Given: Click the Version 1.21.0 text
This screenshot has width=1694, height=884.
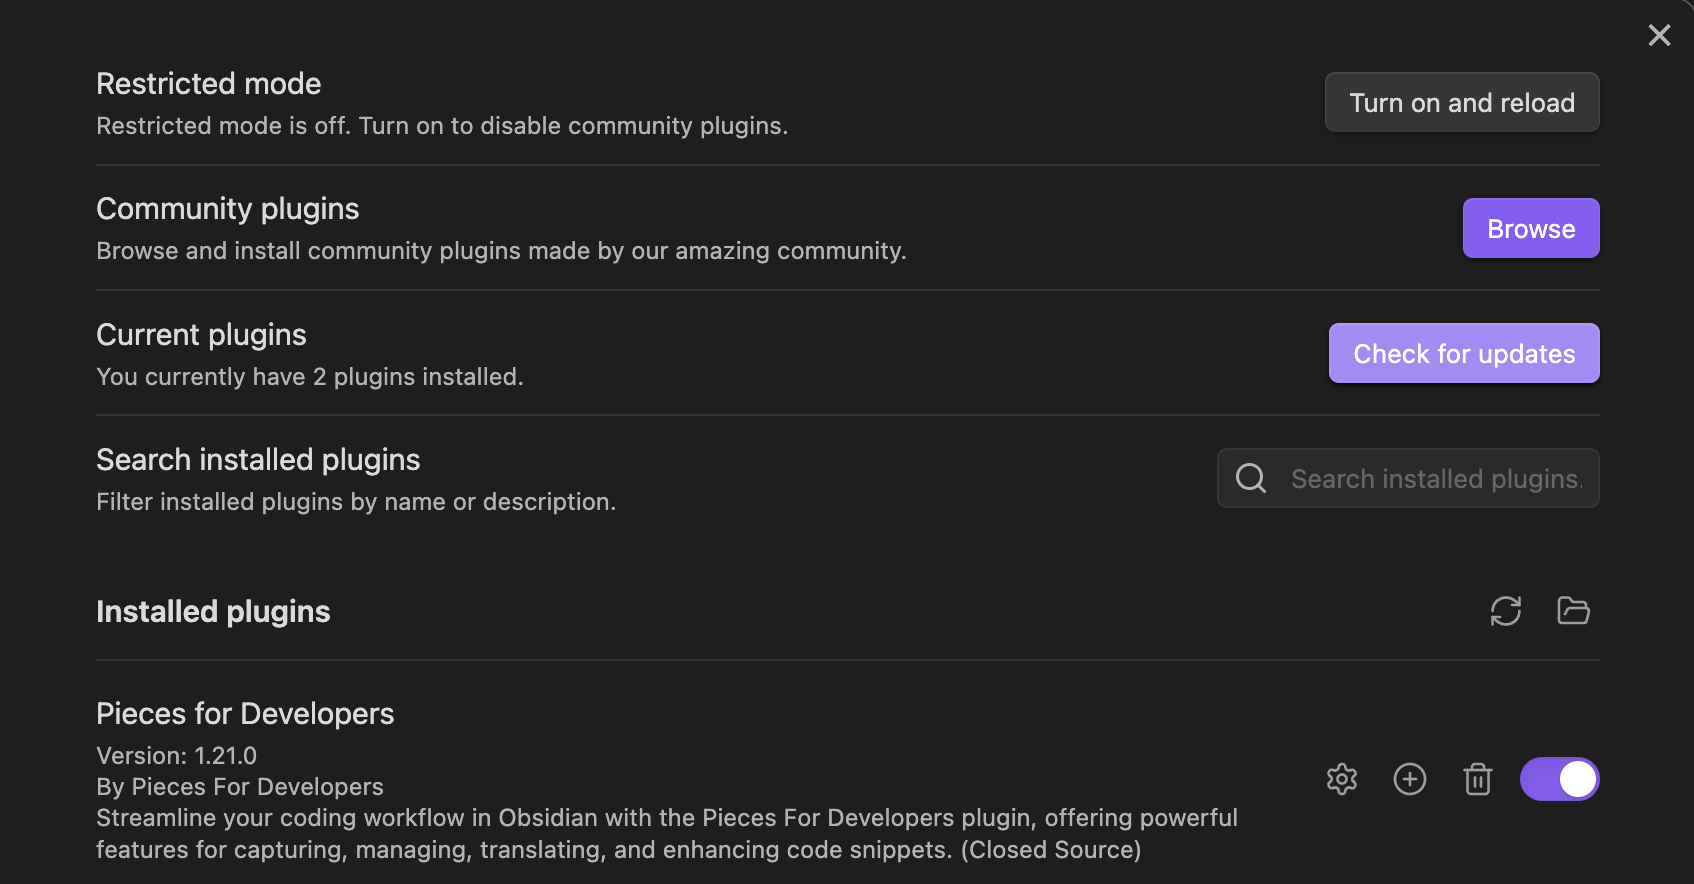Looking at the screenshot, I should pos(177,756).
